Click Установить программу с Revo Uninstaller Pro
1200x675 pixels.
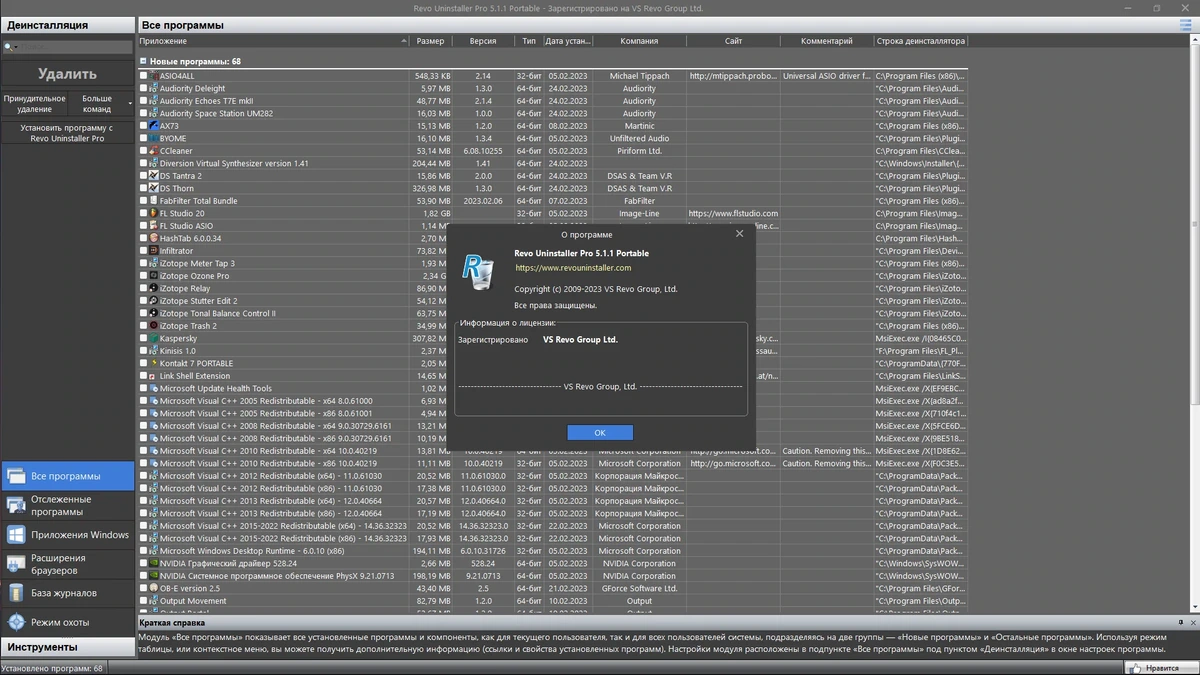(67, 133)
